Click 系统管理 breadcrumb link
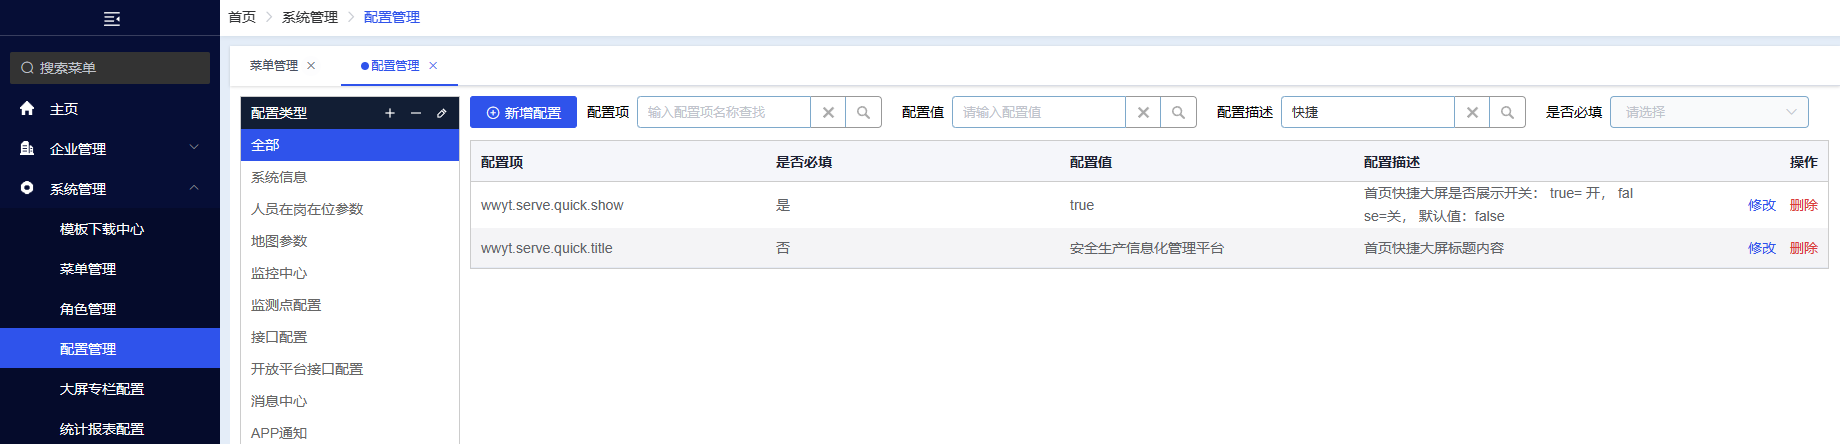This screenshot has height=444, width=1840. tap(310, 17)
